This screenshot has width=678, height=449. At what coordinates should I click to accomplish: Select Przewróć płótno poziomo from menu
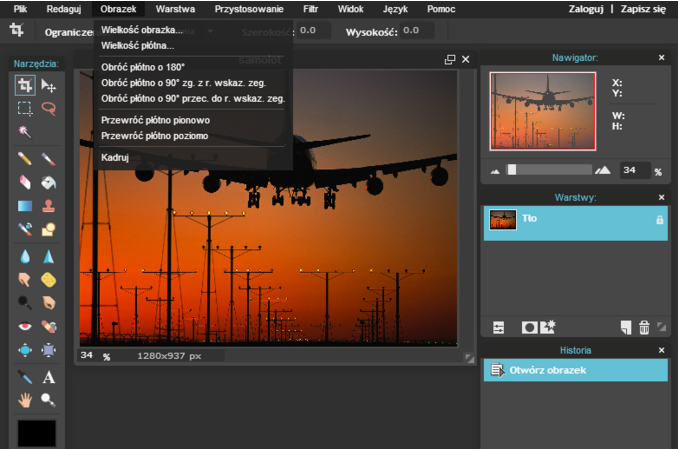[x=155, y=135]
